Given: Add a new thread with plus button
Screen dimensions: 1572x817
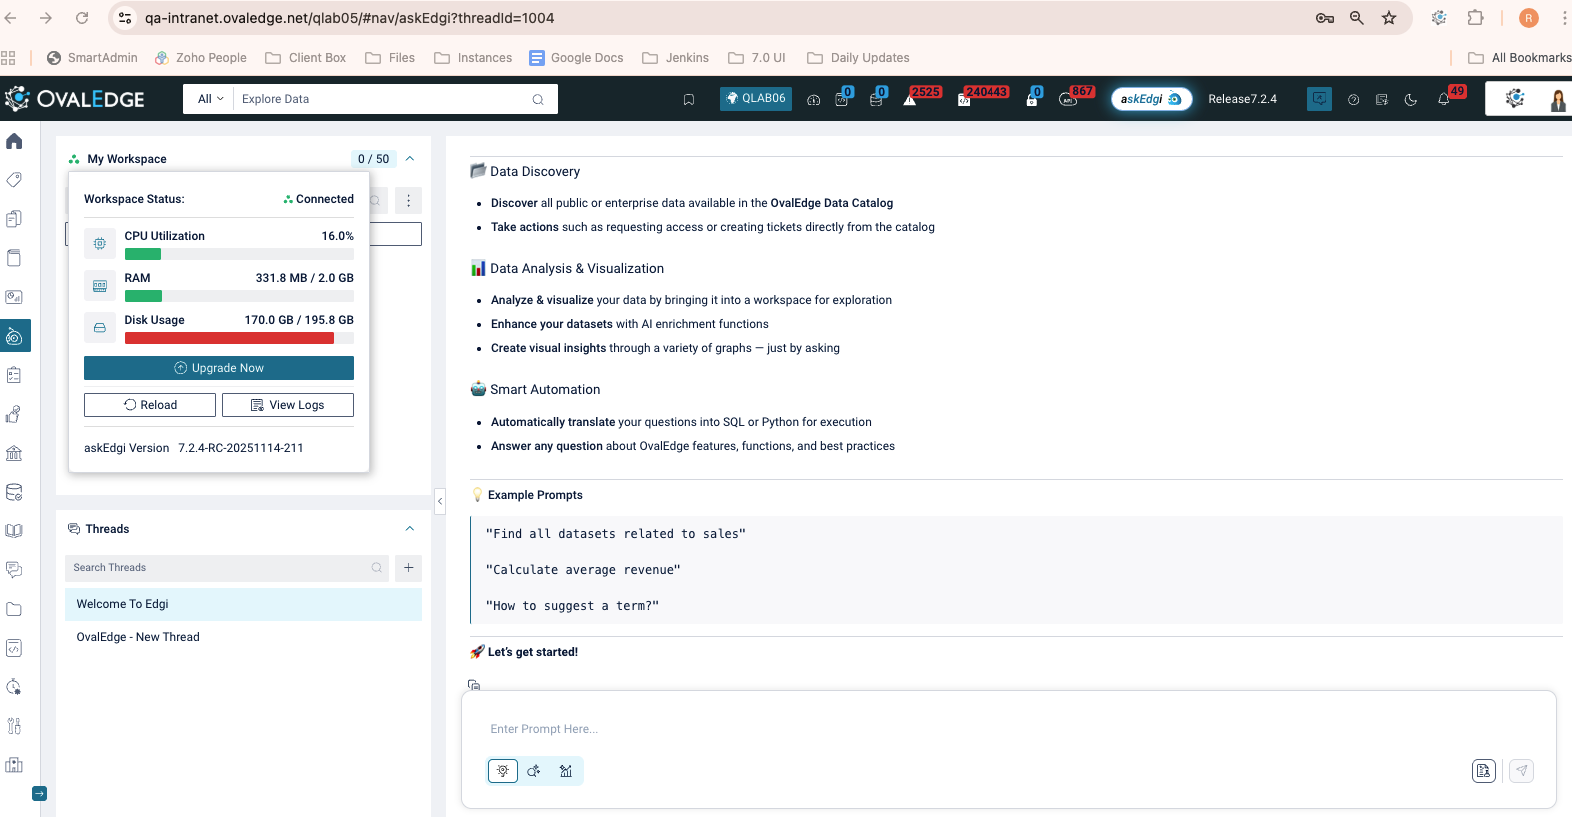Looking at the screenshot, I should [x=408, y=568].
